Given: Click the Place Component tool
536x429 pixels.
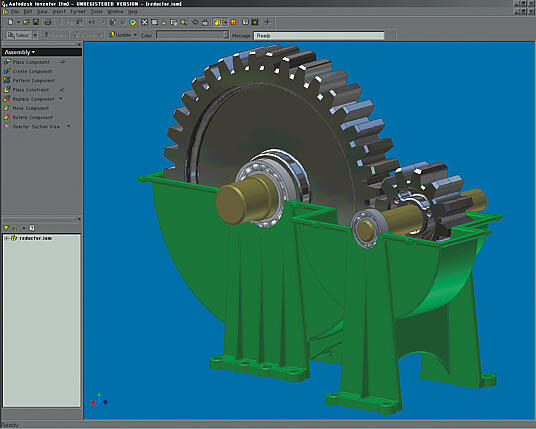Looking at the screenshot, I should 27,62.
